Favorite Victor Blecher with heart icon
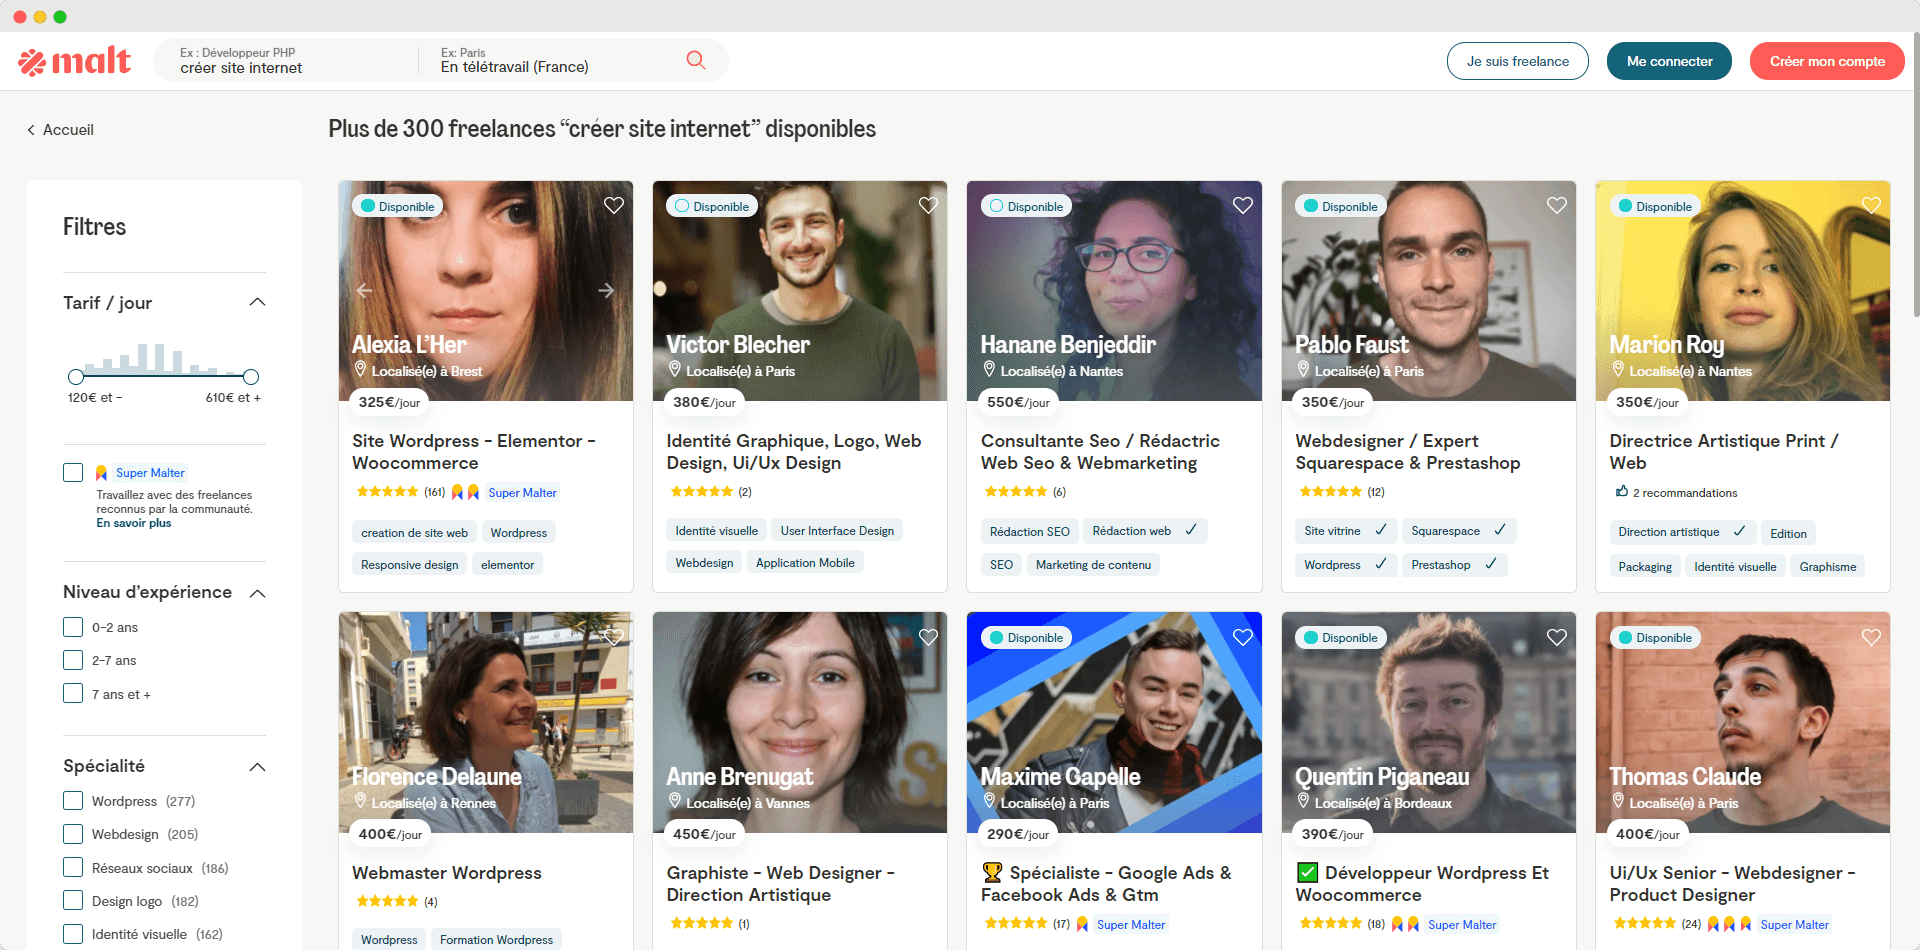The image size is (1920, 950). click(x=928, y=205)
